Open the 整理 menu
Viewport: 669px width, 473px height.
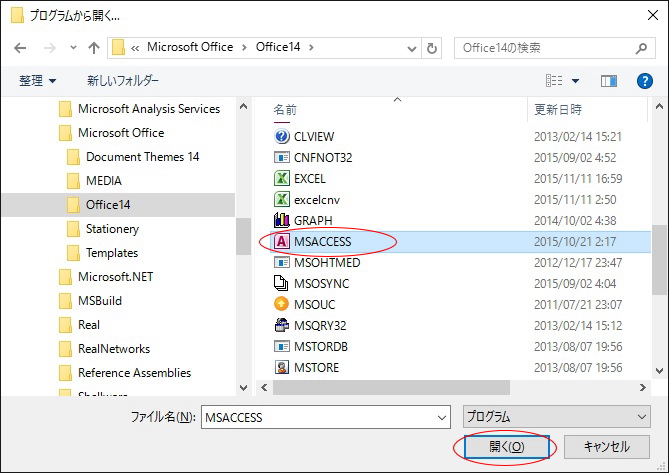tap(38, 81)
